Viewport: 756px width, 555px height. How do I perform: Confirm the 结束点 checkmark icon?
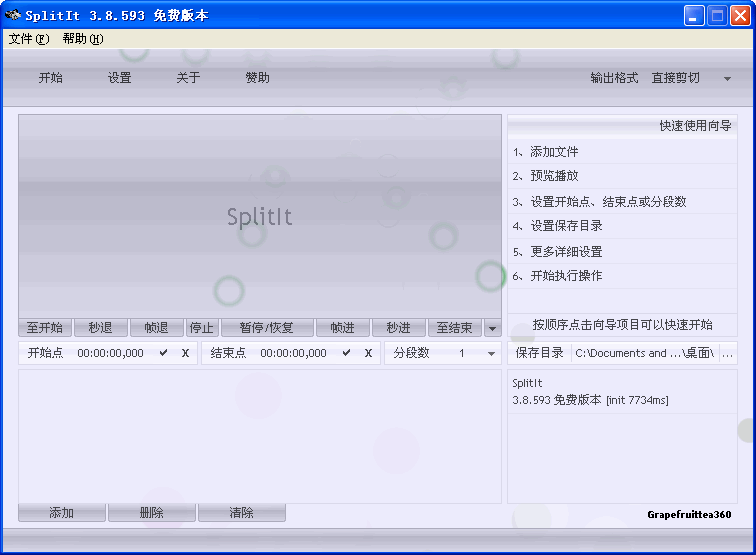tap(346, 353)
